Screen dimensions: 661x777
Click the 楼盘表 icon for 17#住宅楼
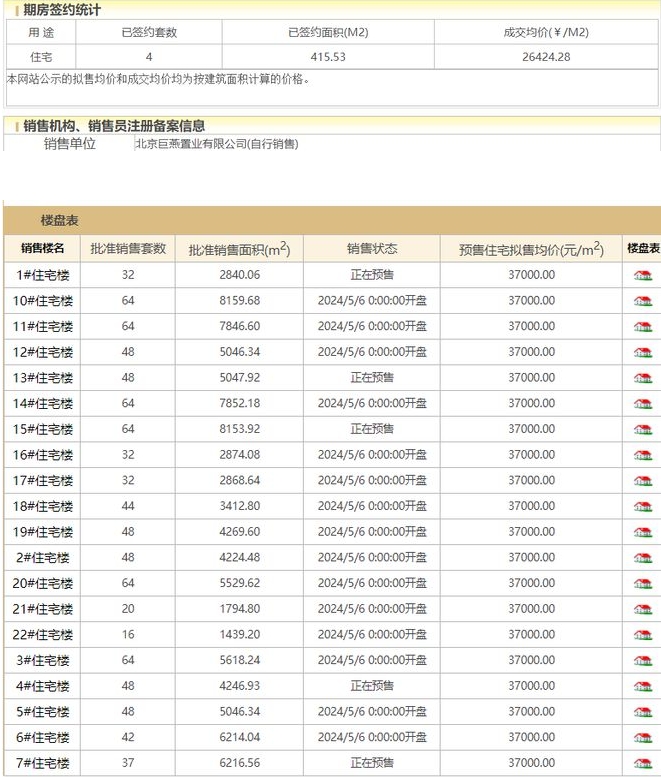[x=642, y=481]
